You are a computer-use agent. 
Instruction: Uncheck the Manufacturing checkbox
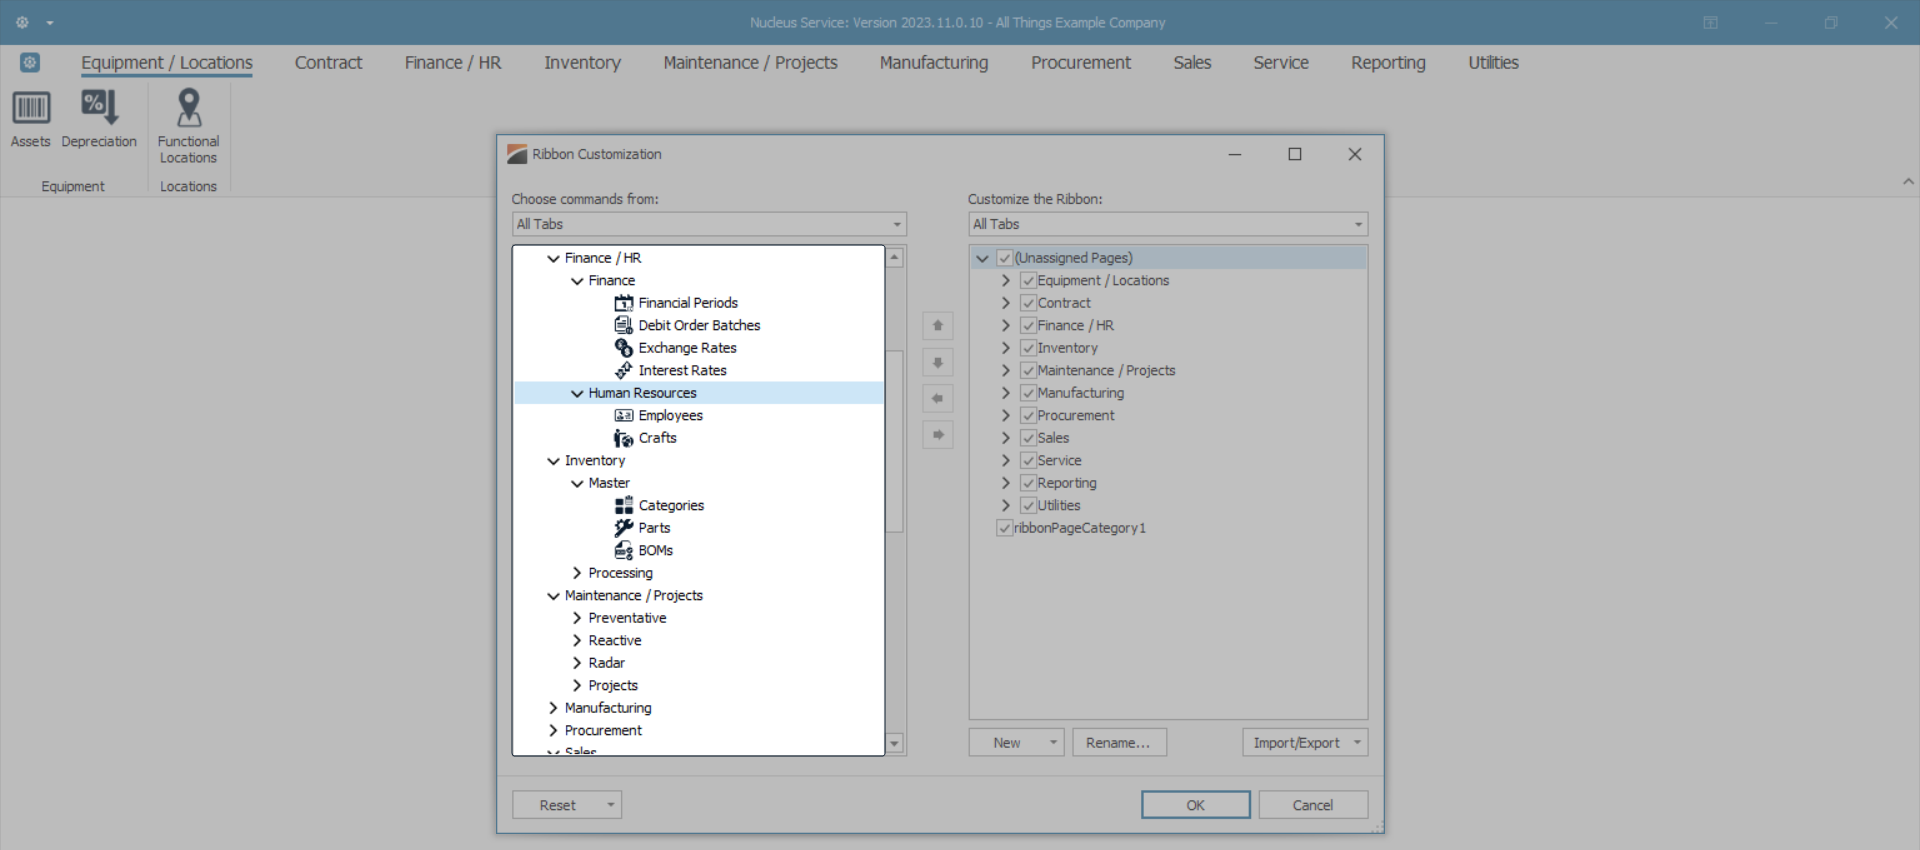coord(1028,393)
